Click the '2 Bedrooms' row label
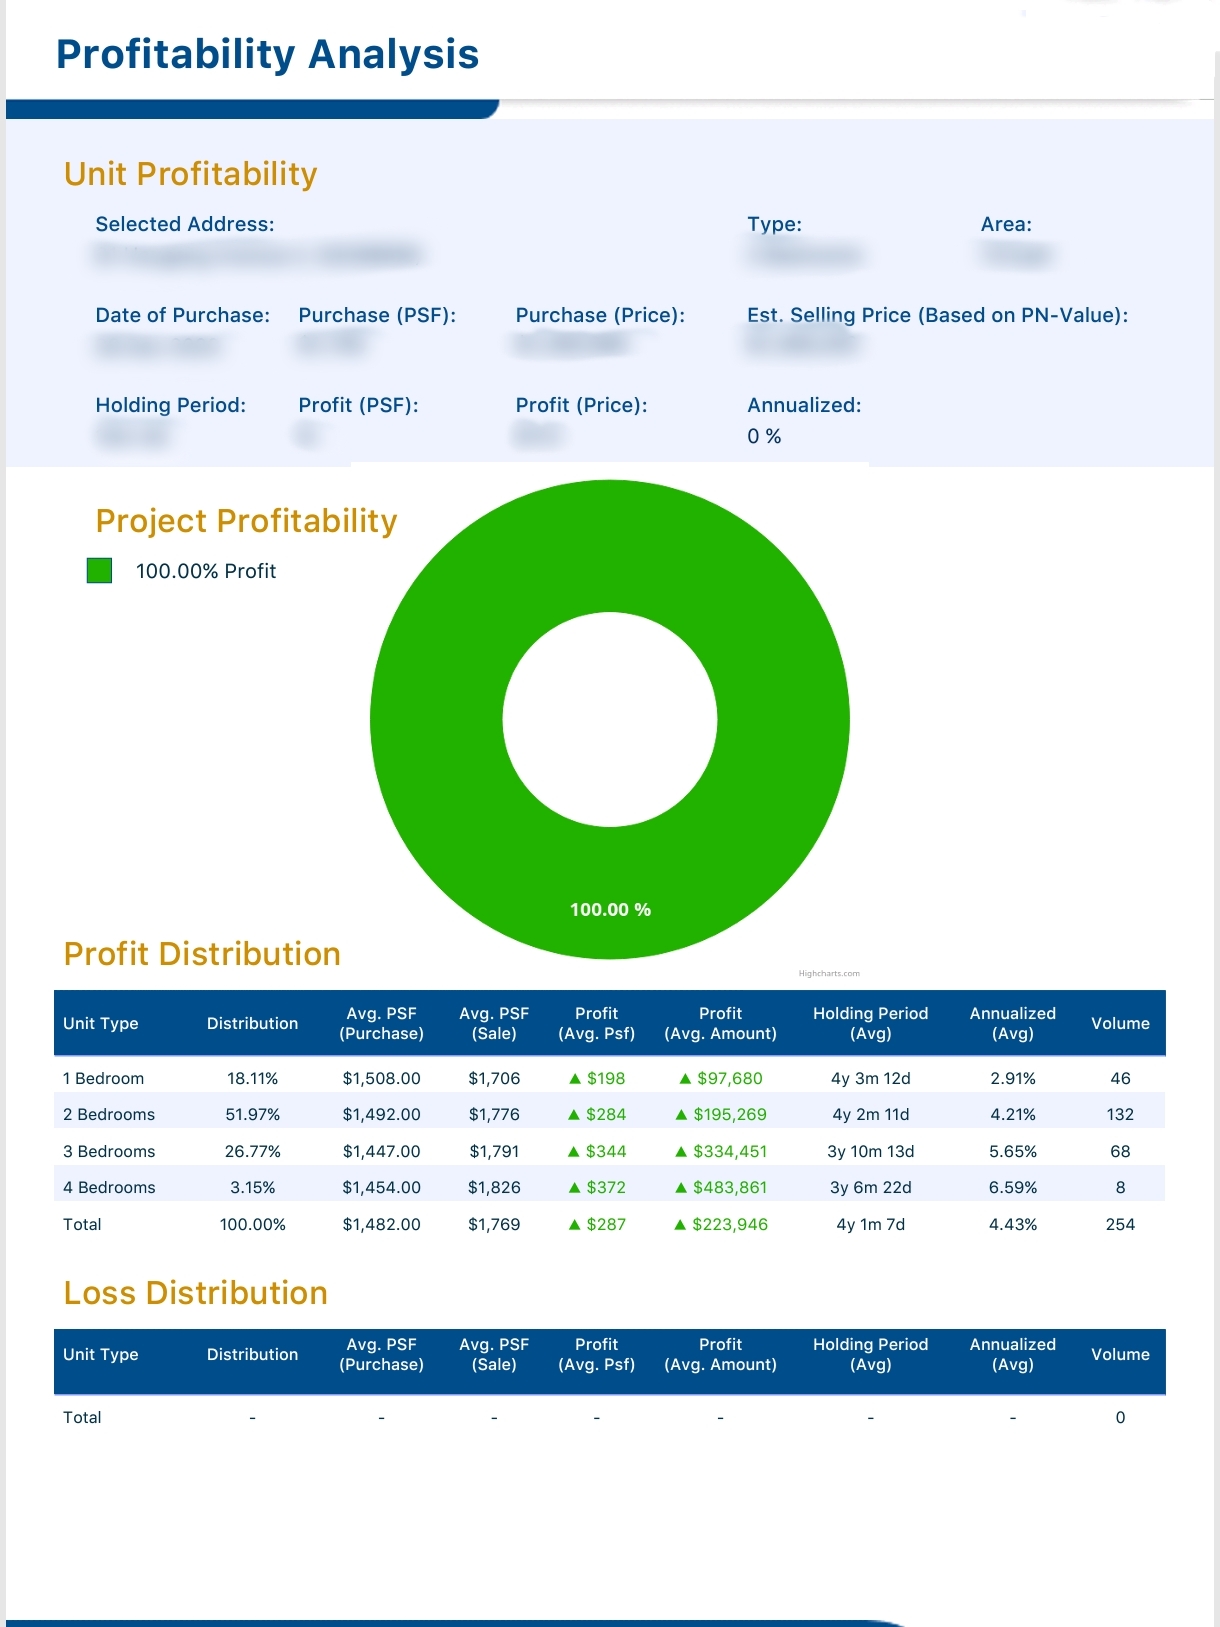1220x1627 pixels. click(109, 1115)
